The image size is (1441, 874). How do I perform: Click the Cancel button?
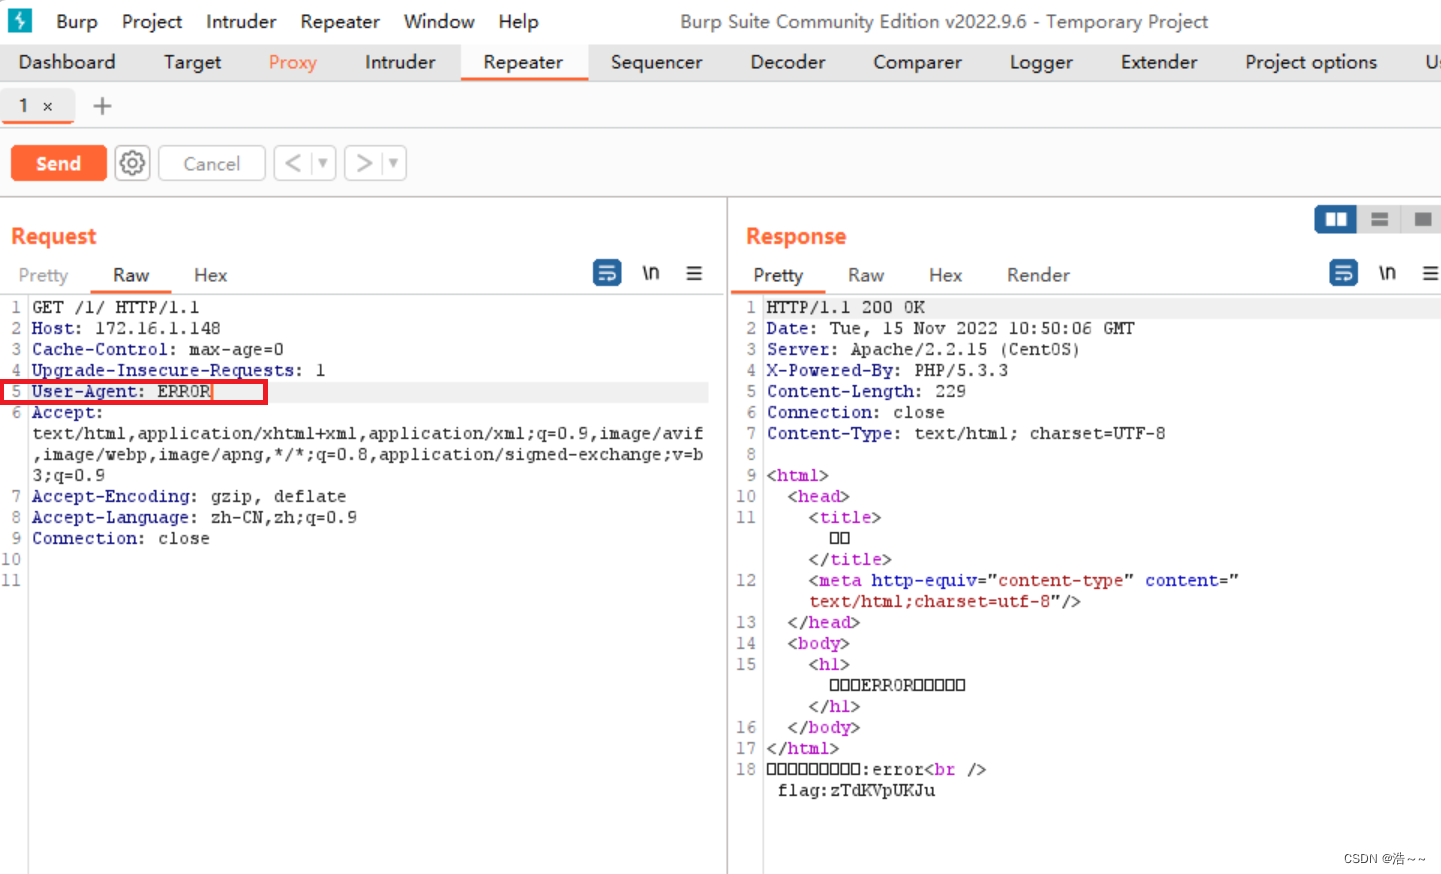pos(211,163)
